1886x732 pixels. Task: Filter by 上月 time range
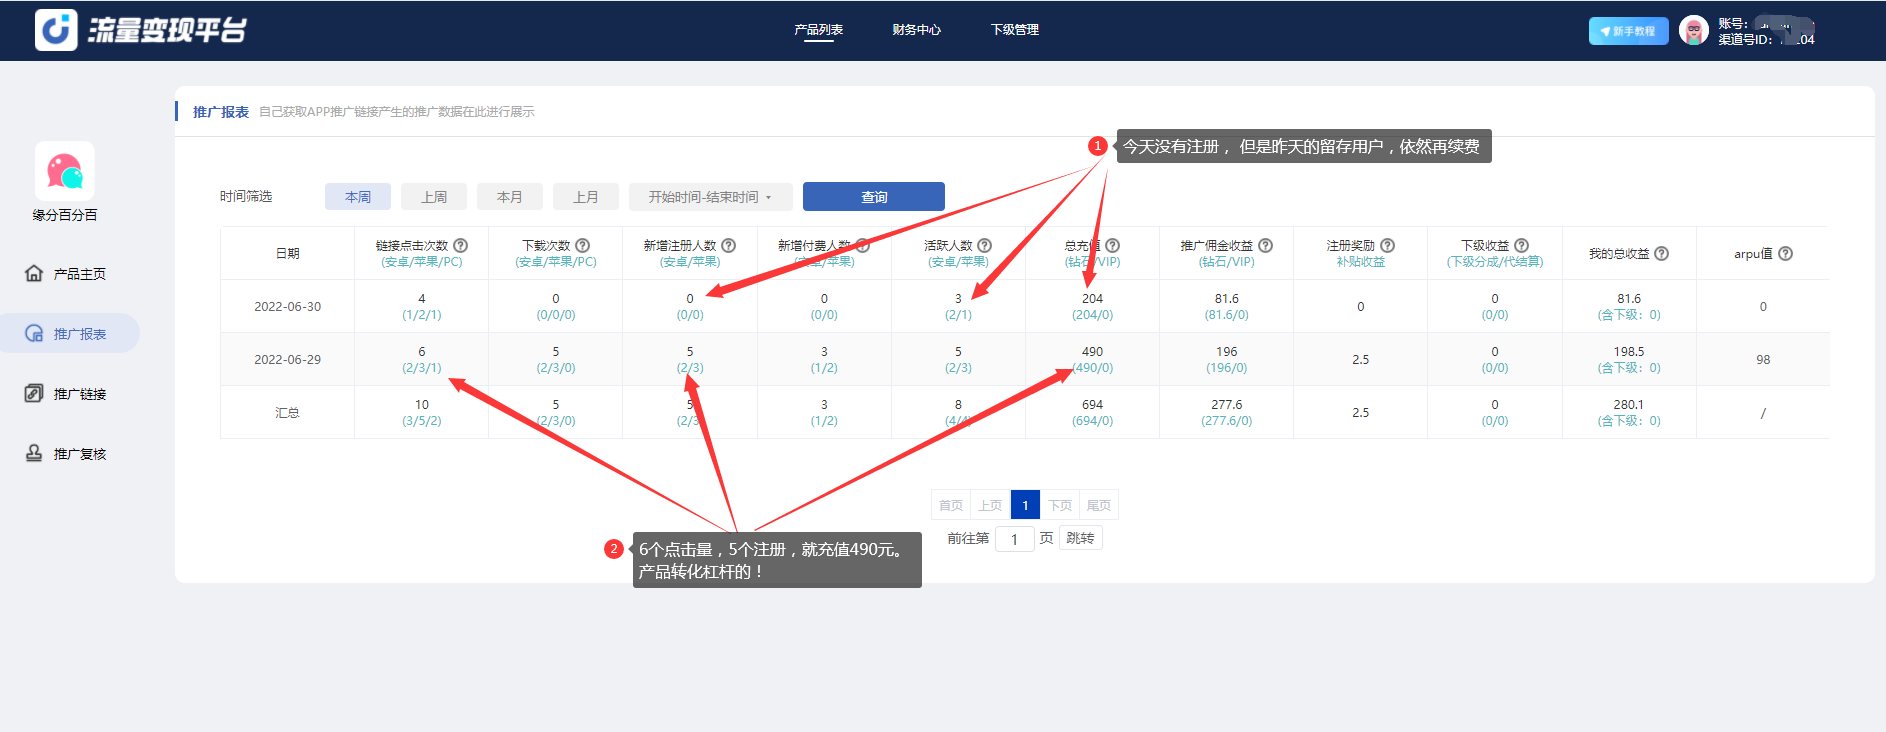(x=586, y=197)
